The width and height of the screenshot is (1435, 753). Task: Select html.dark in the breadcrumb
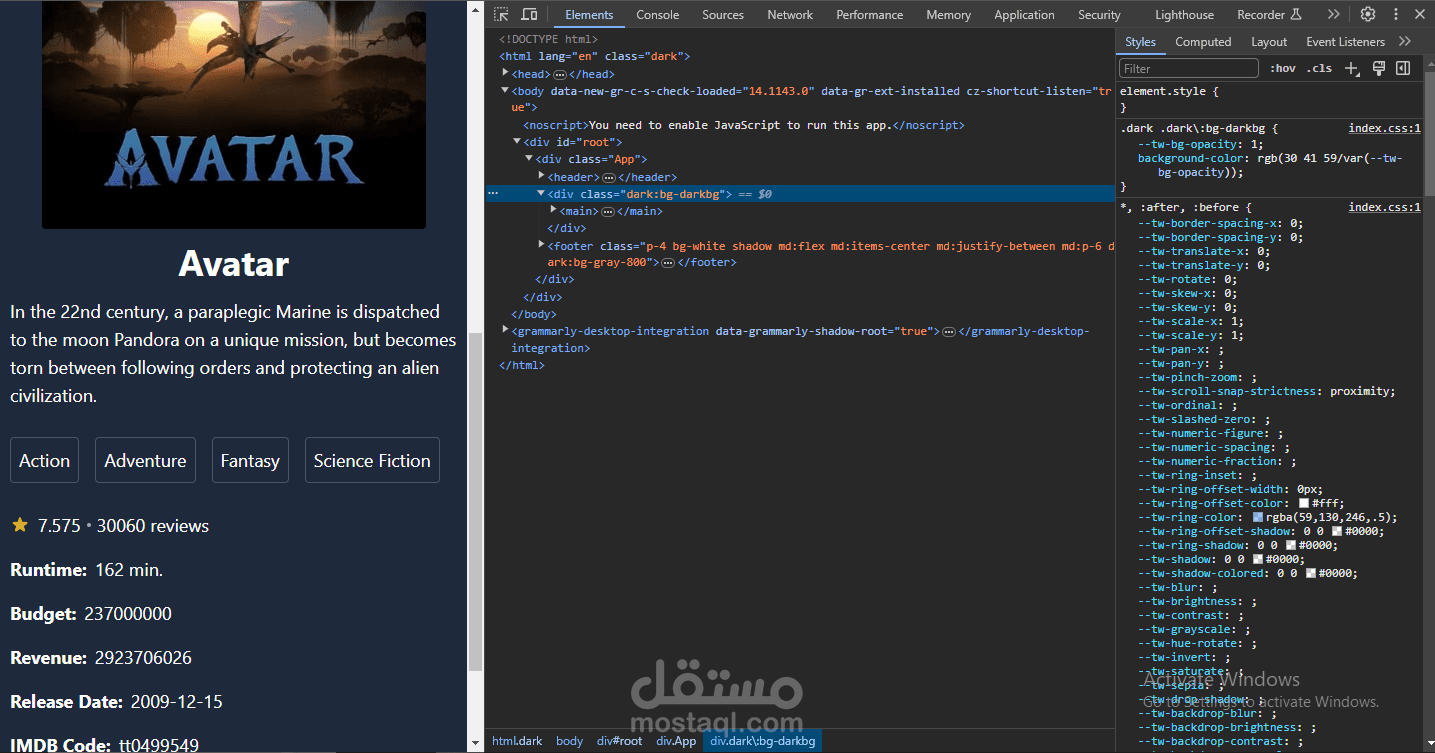(517, 741)
